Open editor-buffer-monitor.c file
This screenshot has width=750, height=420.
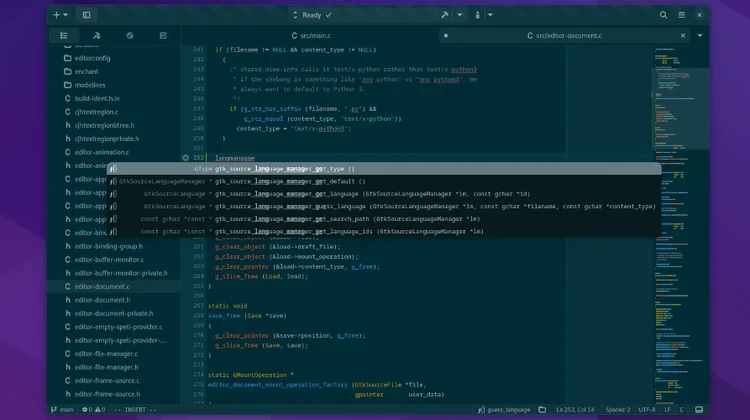pos(109,259)
